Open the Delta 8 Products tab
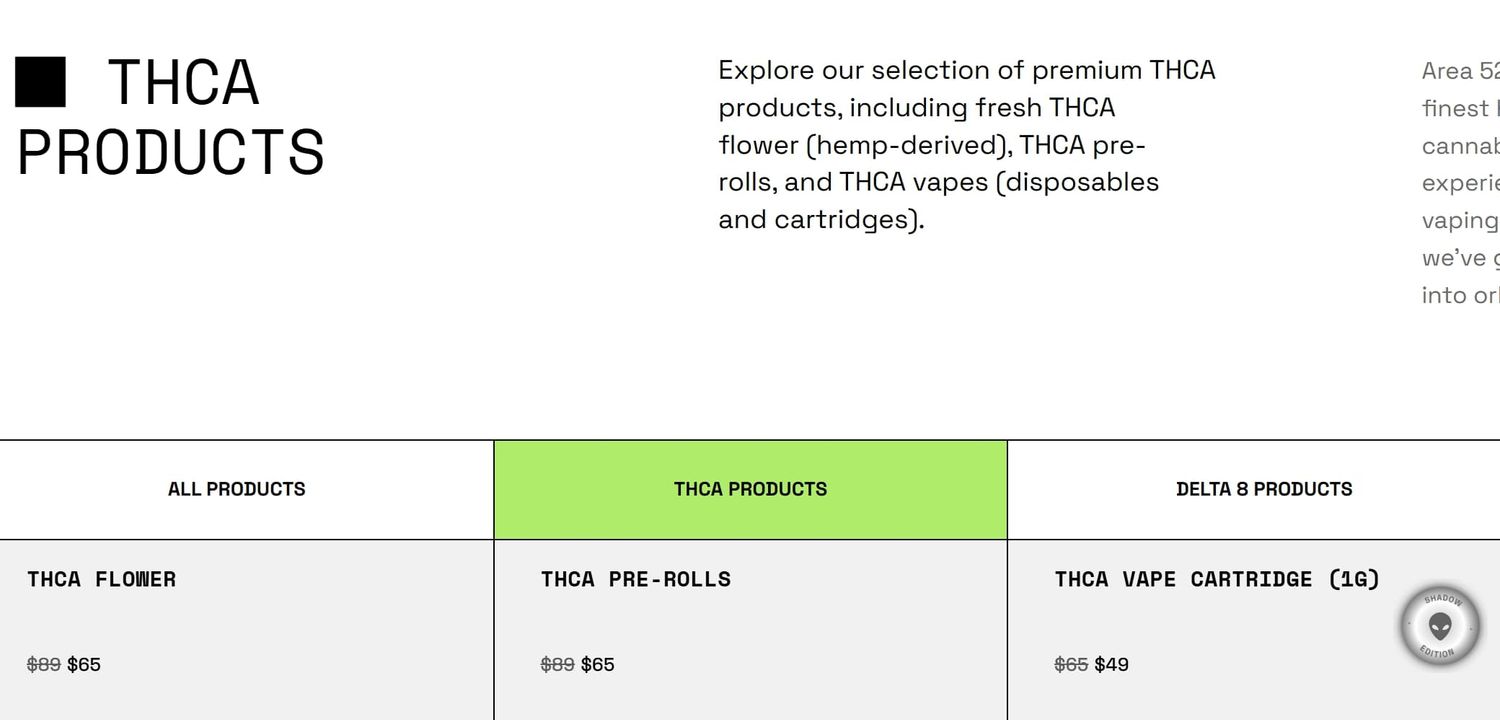This screenshot has width=1500, height=720. coord(1264,489)
